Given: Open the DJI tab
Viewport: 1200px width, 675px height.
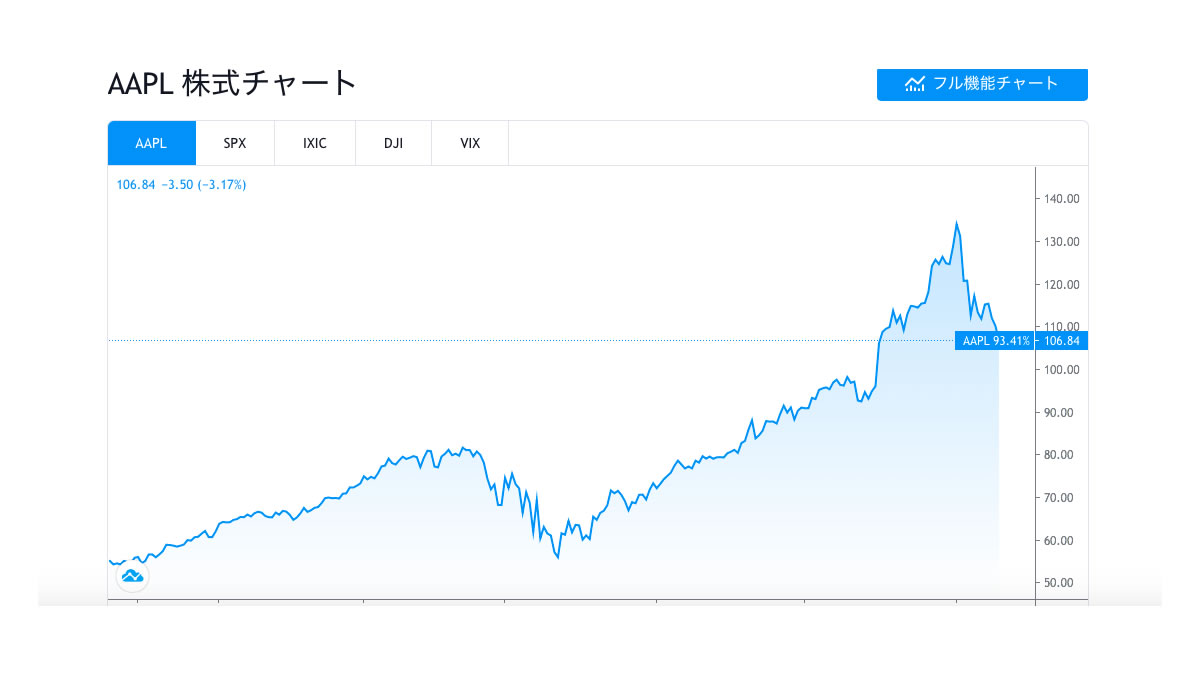Looking at the screenshot, I should tap(393, 143).
